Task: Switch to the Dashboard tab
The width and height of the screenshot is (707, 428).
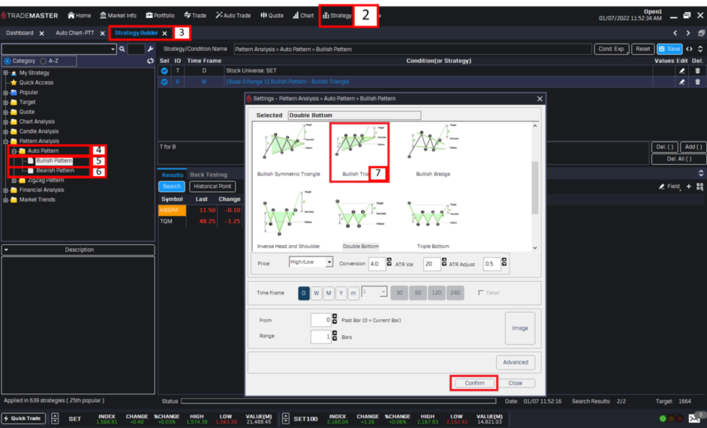Action: point(19,33)
